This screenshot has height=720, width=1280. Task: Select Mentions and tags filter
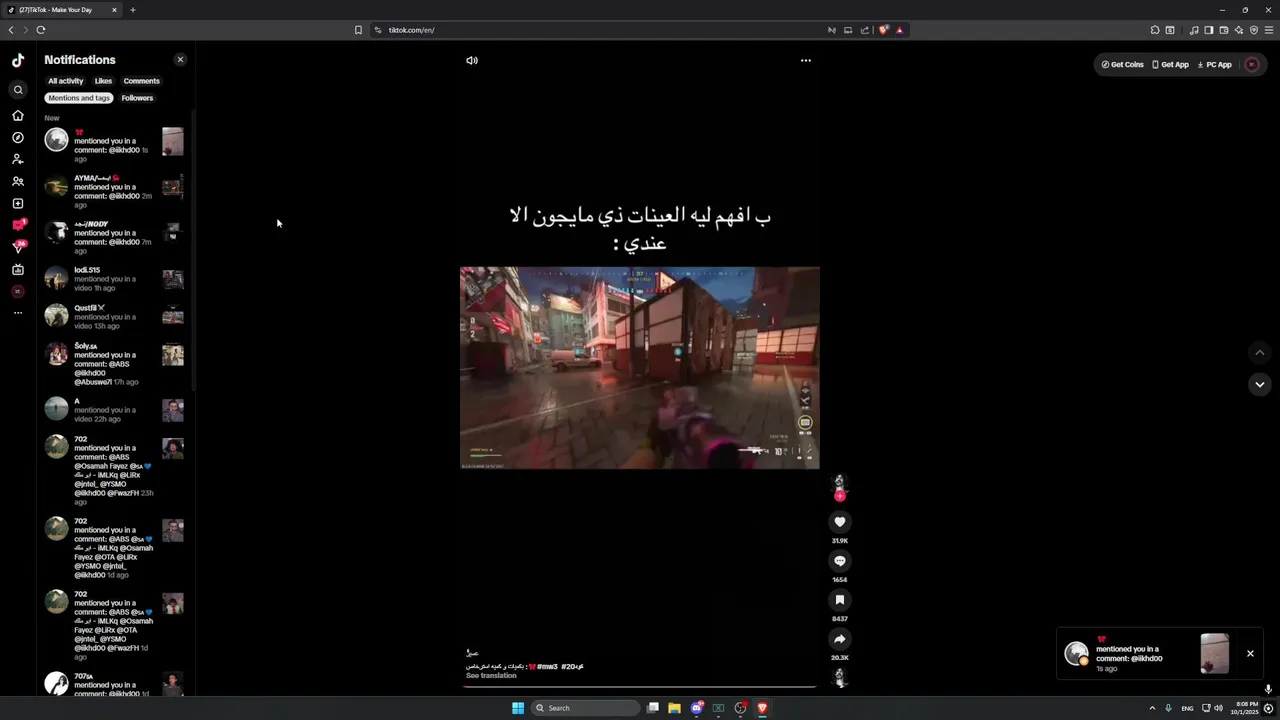click(79, 98)
